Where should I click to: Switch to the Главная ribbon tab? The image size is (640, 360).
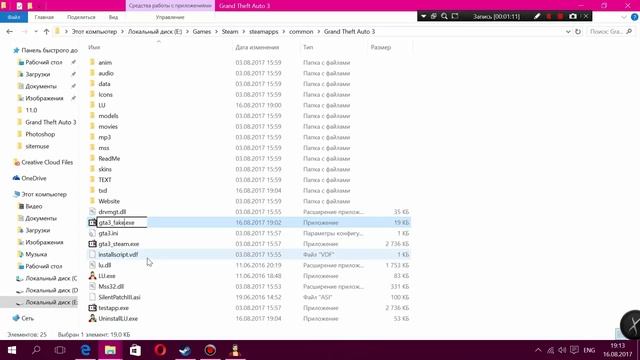44,17
